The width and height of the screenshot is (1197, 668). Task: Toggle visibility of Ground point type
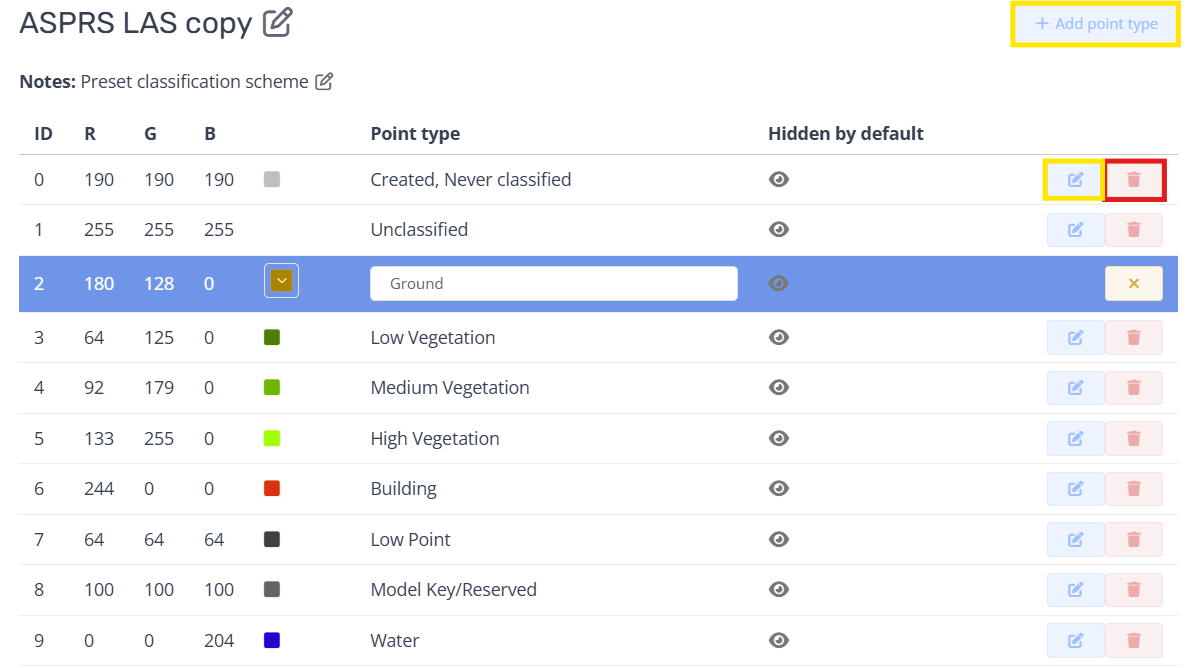click(x=779, y=283)
